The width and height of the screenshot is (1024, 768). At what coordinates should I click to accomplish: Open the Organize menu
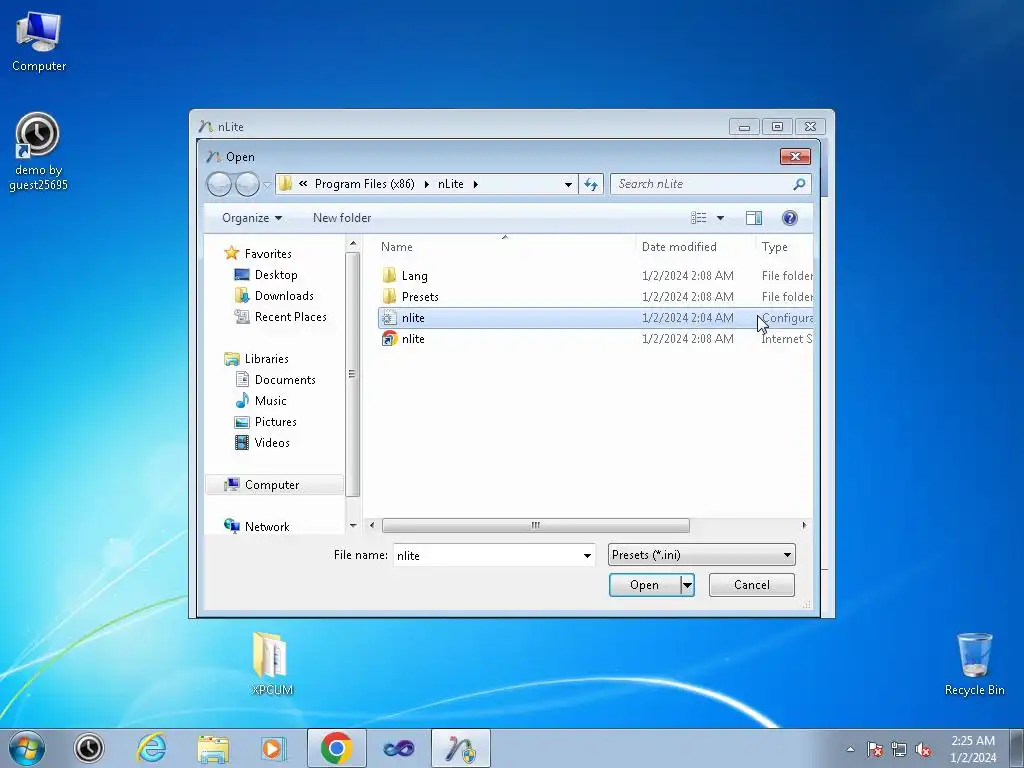[251, 218]
